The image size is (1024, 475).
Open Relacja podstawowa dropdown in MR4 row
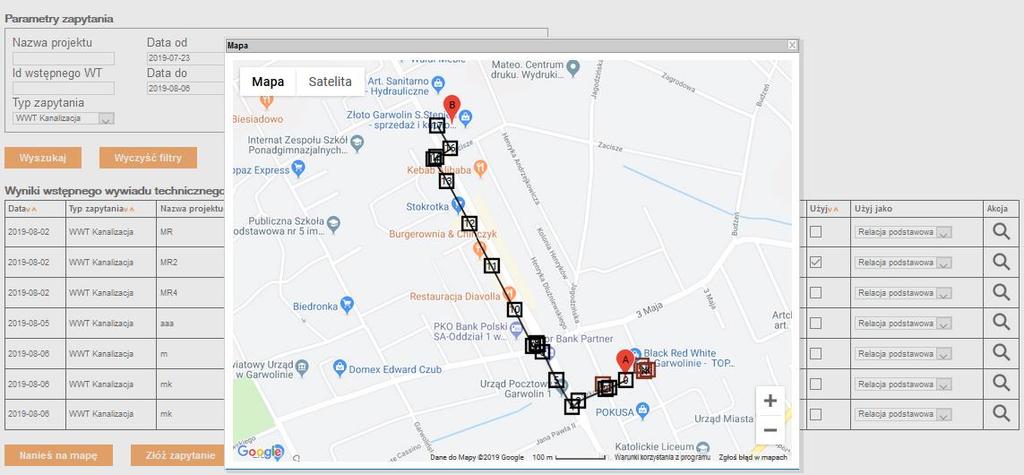[903, 293]
